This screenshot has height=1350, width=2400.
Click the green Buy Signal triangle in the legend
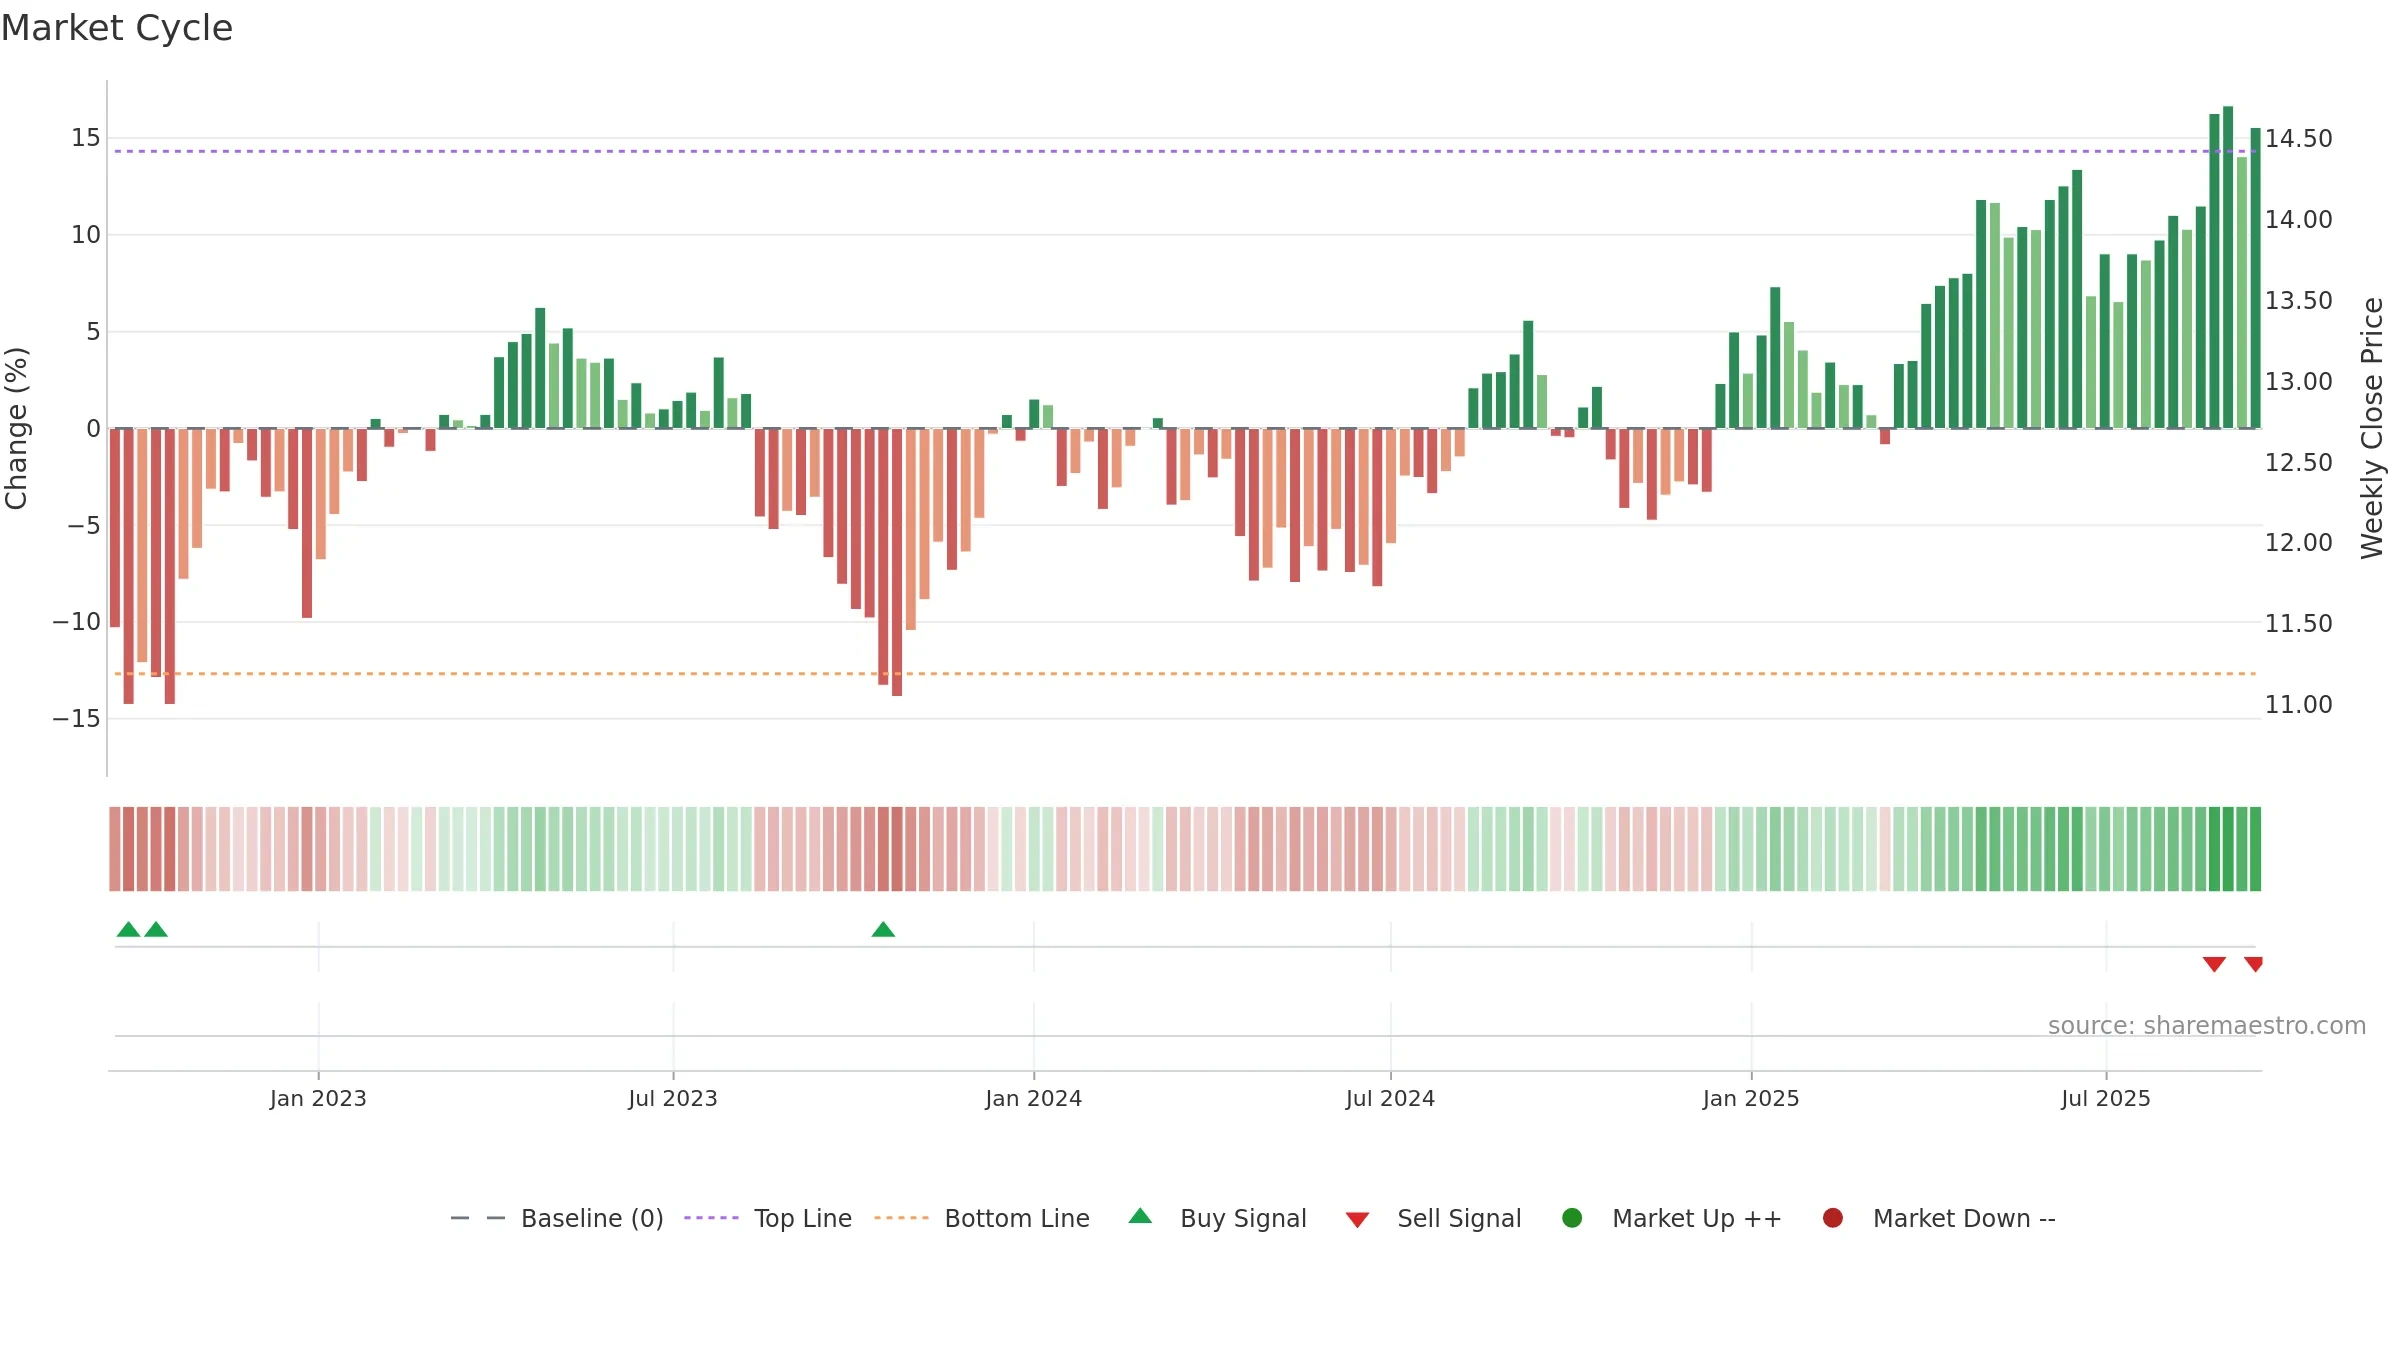coord(1140,1216)
